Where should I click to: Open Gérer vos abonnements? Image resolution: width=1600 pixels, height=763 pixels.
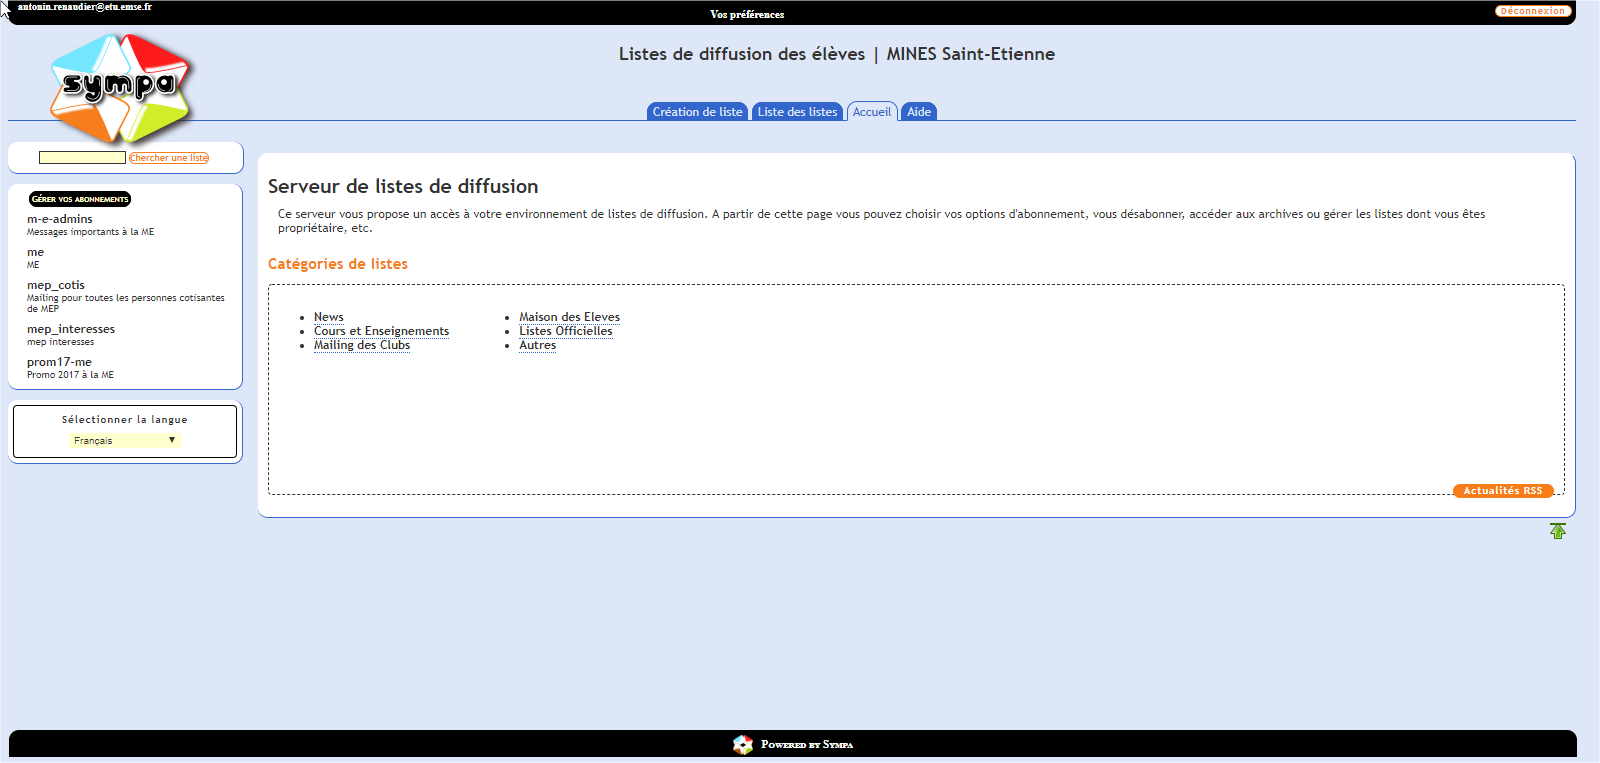coord(80,199)
